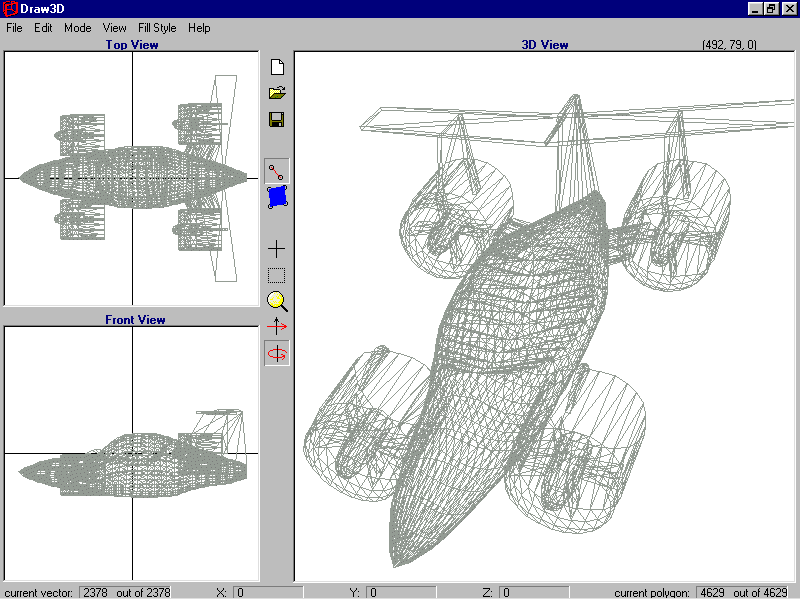Screen dimensions: 800x600
Task: Click inside the Z coordinate field
Action: click(534, 592)
